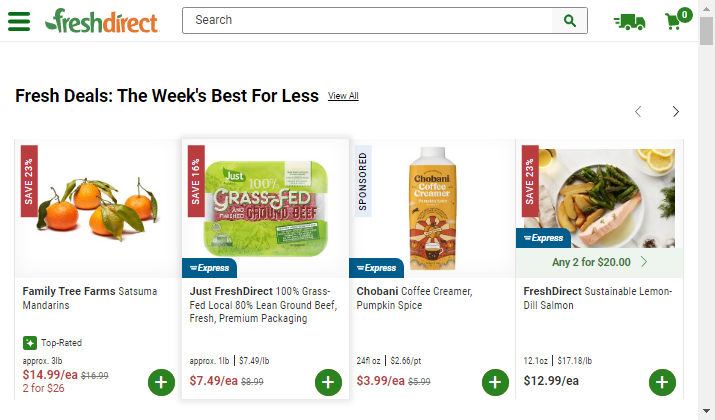Open Family Tree Farms Satsuma Mandarins link
The image size is (715, 420).
(x=91, y=298)
